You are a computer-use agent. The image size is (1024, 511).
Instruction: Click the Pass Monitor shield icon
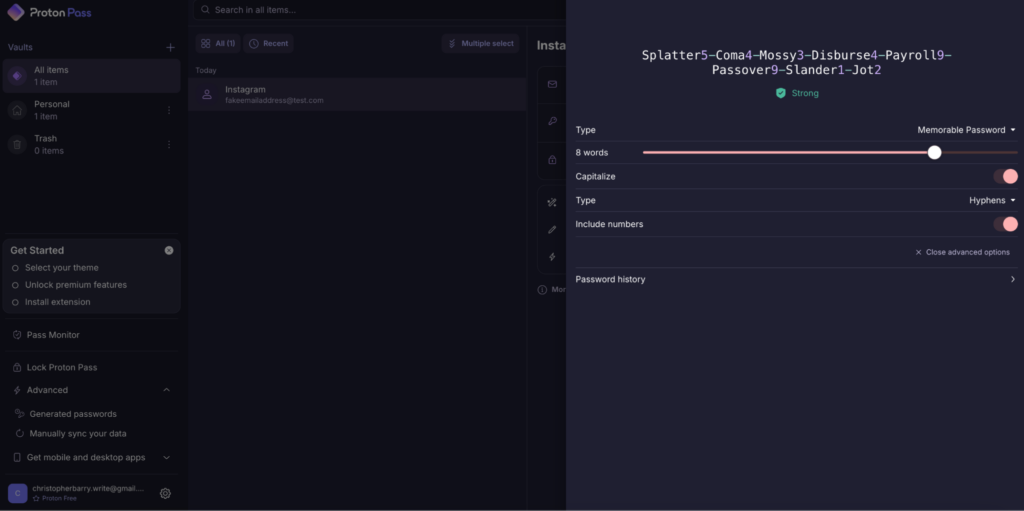[x=18, y=335]
